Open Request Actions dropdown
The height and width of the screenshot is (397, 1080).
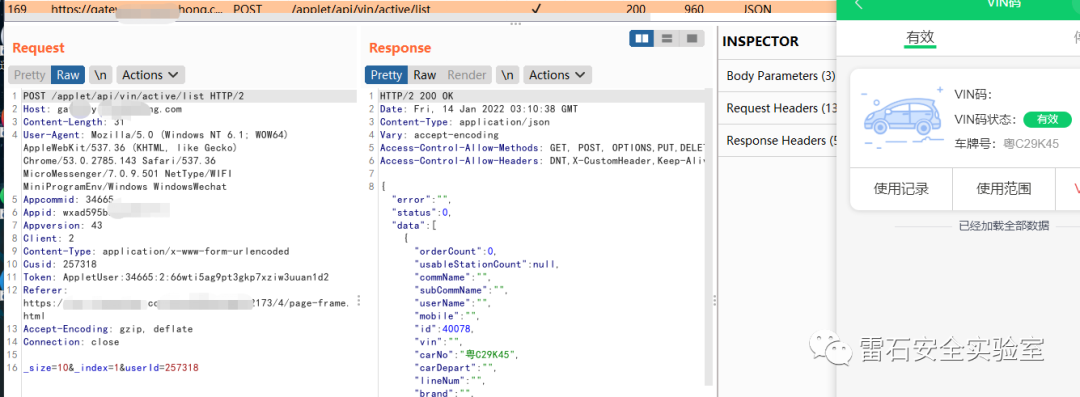click(x=150, y=75)
